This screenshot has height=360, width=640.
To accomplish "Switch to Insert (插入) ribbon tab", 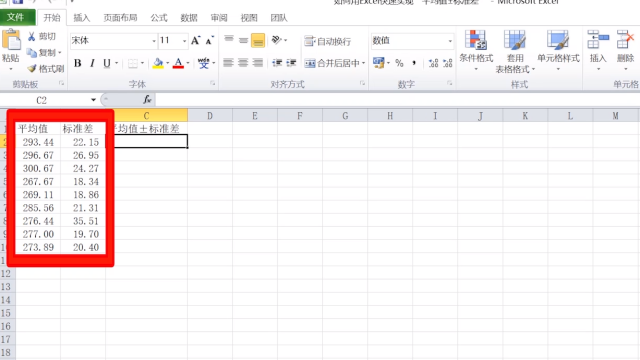I will pos(81,18).
